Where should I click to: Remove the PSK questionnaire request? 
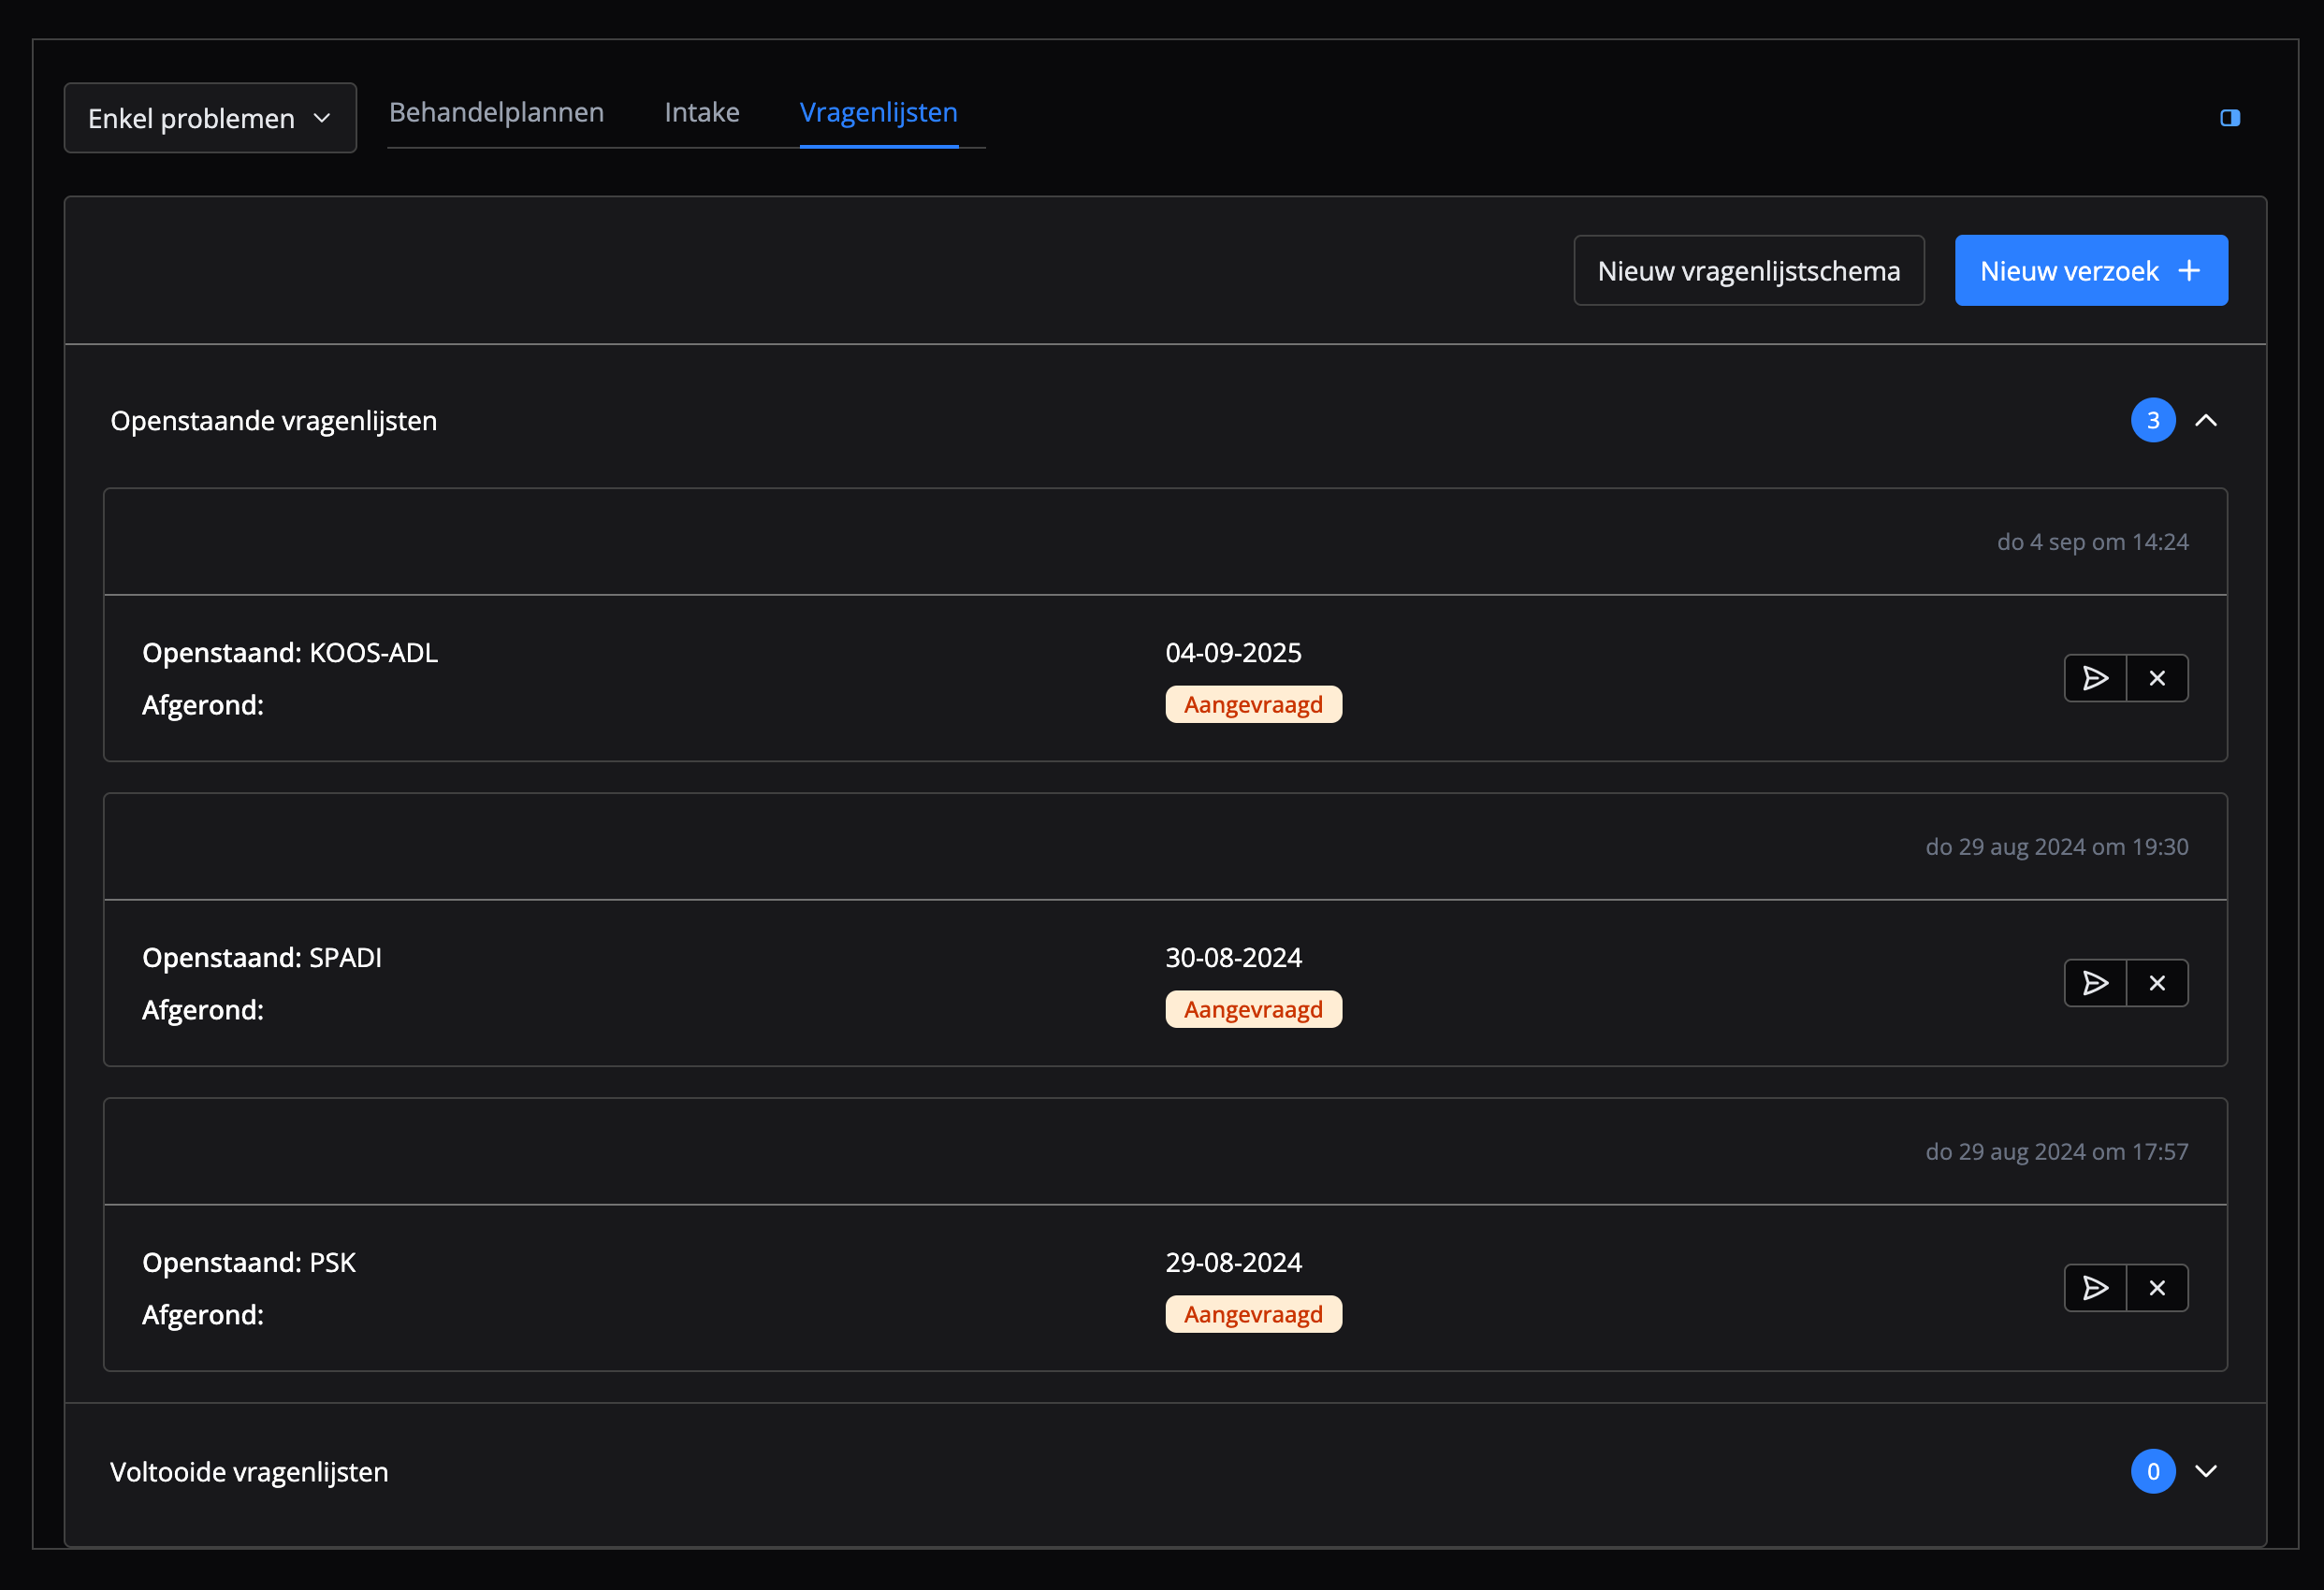[2157, 1288]
